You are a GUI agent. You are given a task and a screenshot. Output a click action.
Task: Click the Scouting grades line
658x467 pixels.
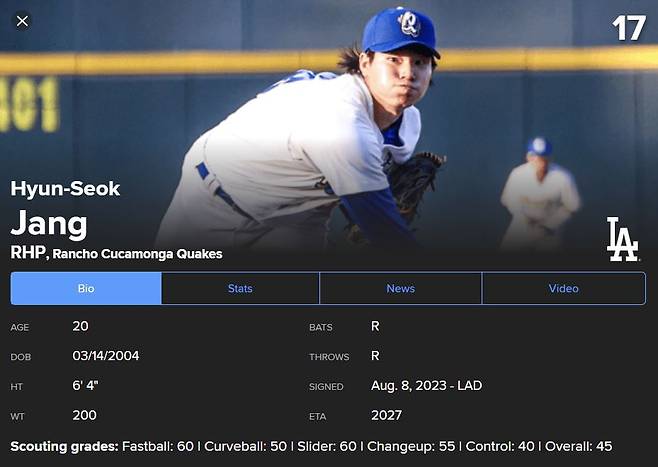coord(311,446)
